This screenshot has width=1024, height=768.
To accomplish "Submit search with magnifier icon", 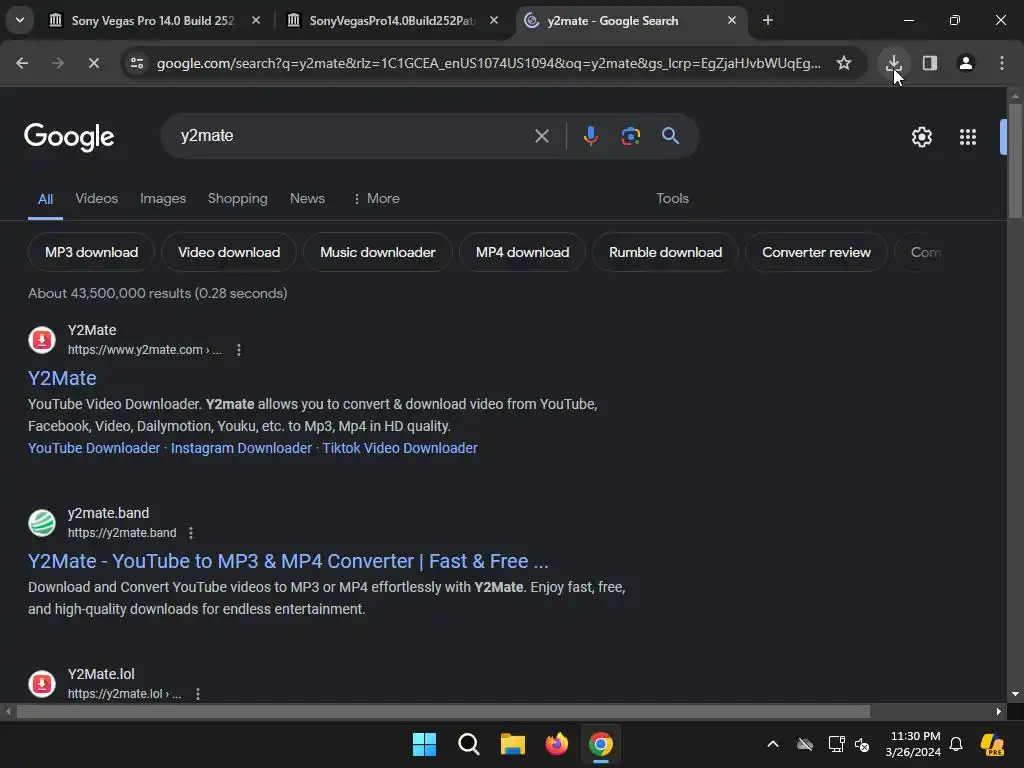I will pos(670,136).
